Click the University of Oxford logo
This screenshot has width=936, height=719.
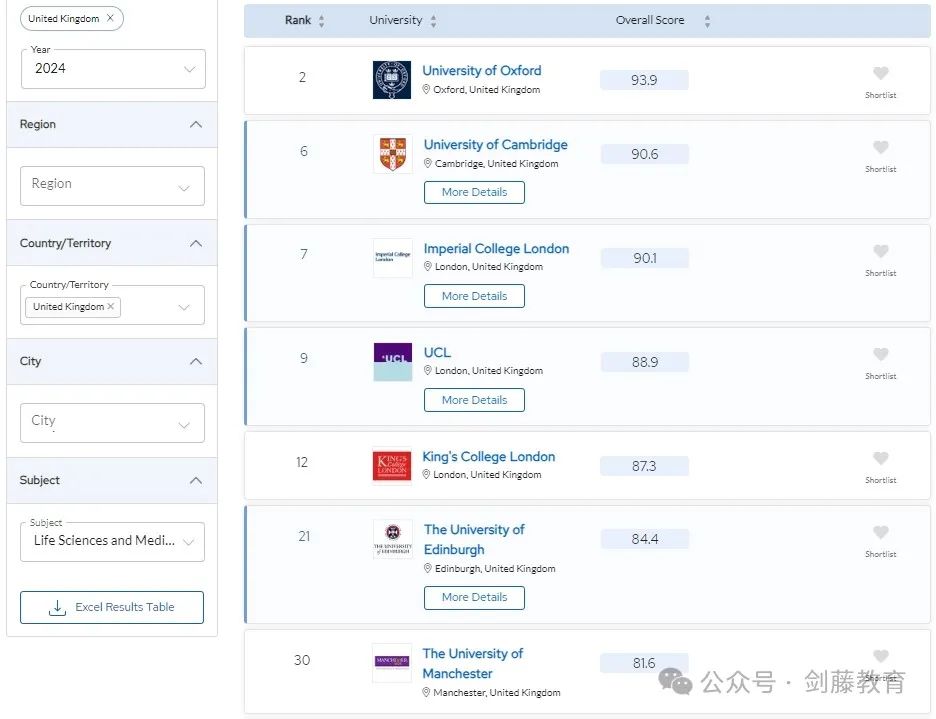[x=392, y=79]
